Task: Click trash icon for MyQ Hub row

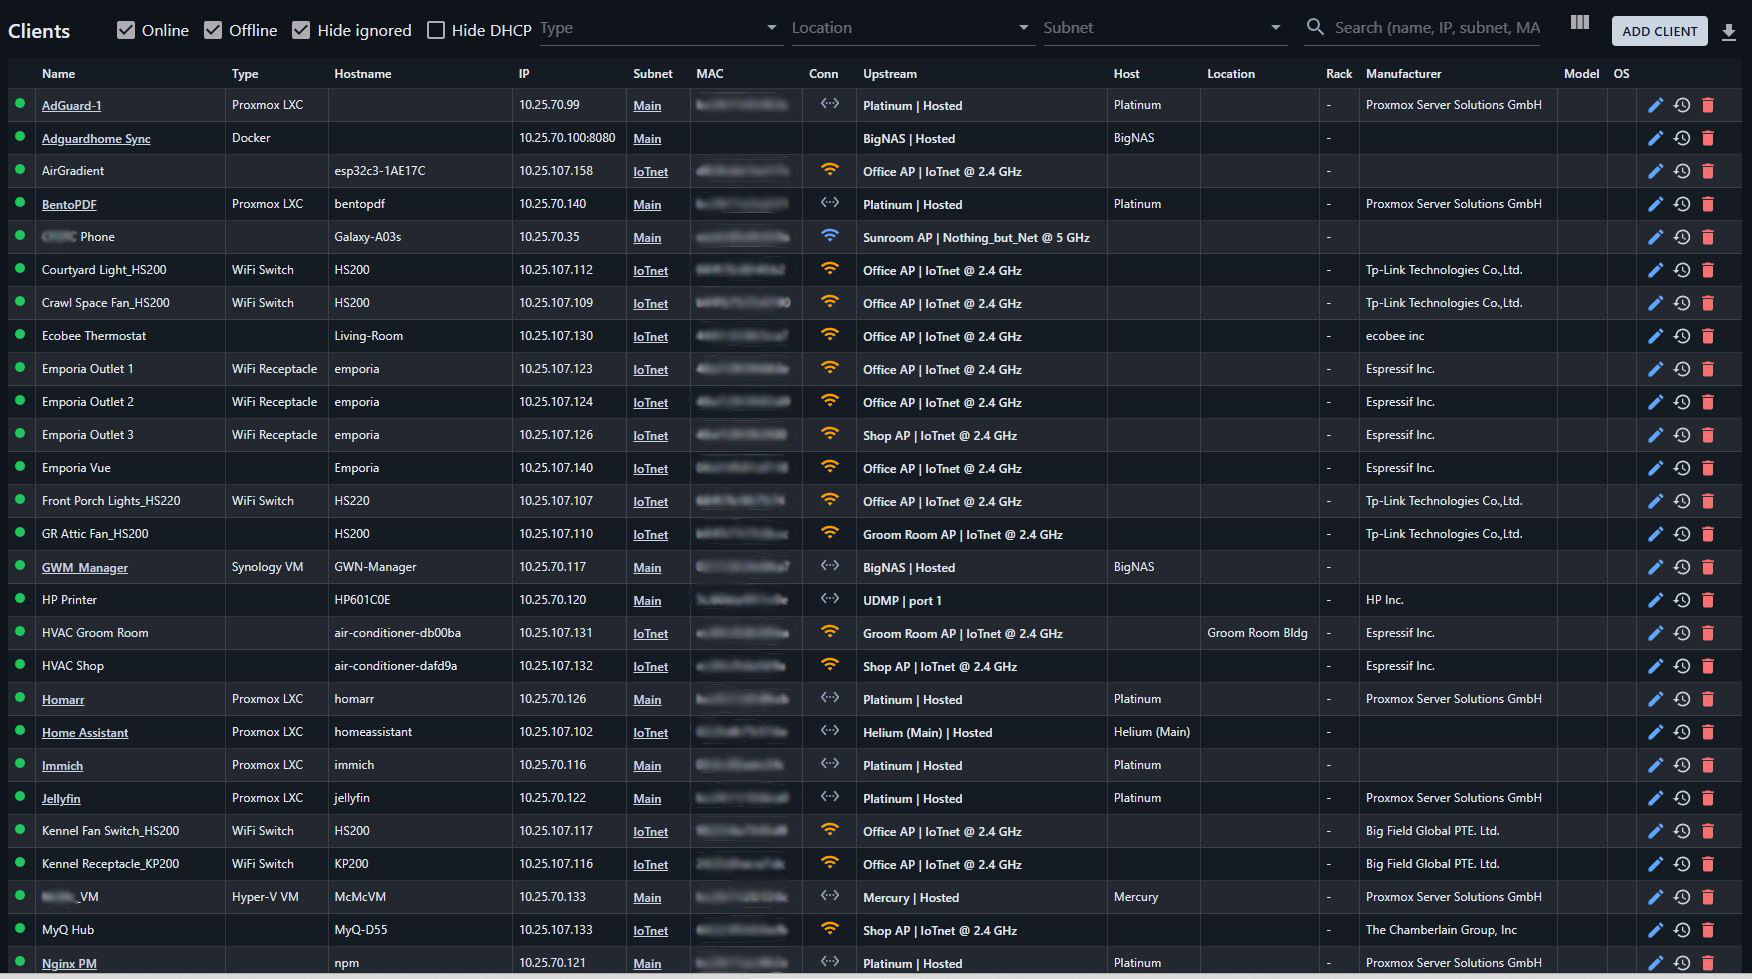Action: (x=1708, y=930)
